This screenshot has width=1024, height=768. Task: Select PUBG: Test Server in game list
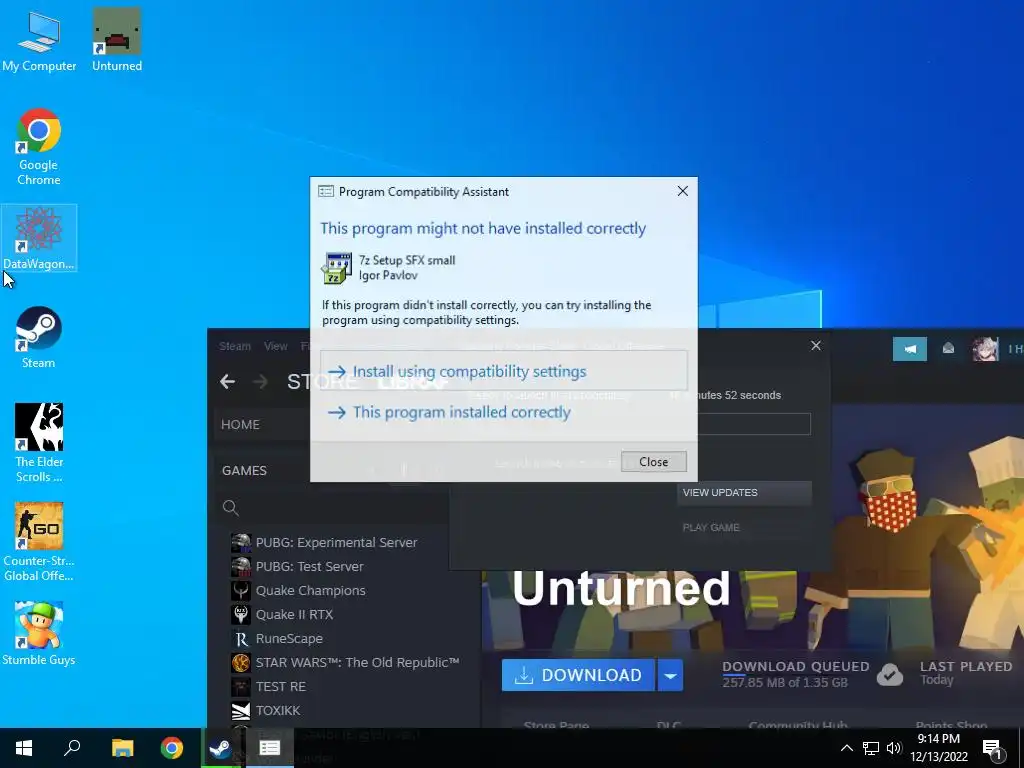[x=309, y=566]
